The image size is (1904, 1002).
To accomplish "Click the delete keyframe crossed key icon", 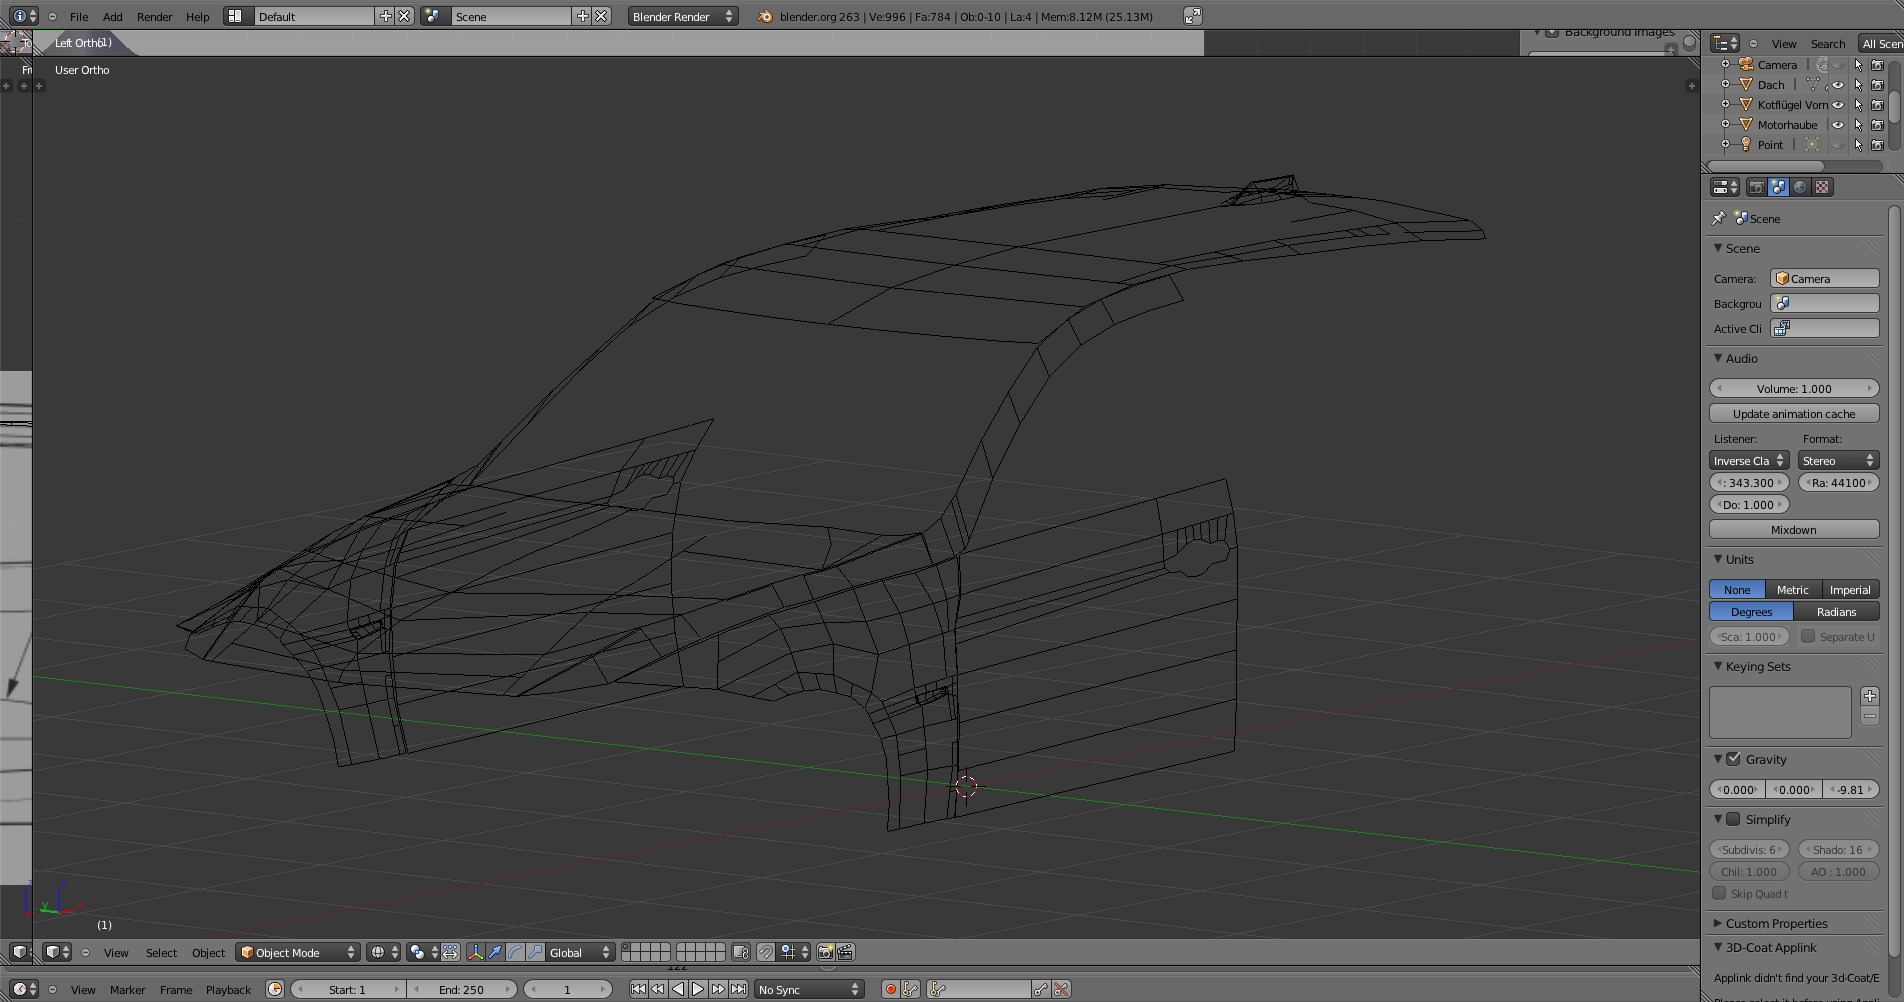I will tap(1061, 989).
